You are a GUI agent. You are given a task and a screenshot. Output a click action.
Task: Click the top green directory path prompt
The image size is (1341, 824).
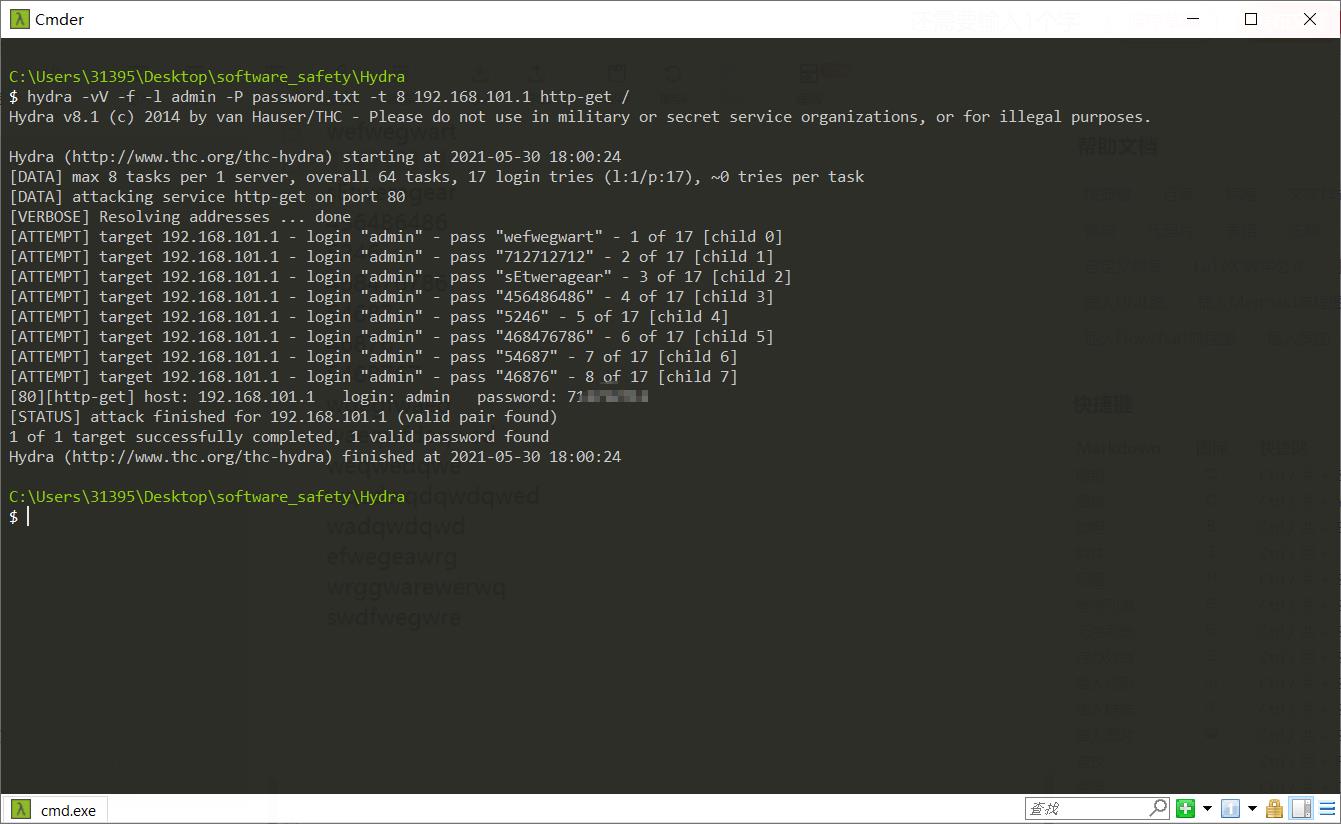[x=207, y=77]
